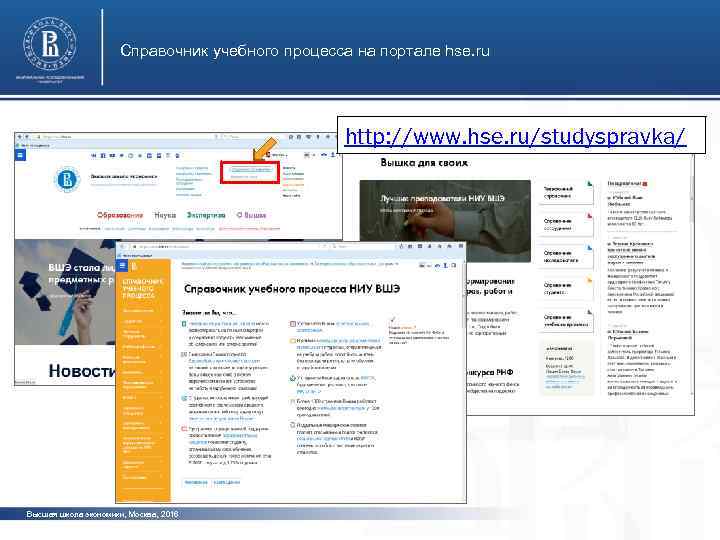
Task: Click the browser back arrow in the hse.ru homepage window
Action: 20,137
